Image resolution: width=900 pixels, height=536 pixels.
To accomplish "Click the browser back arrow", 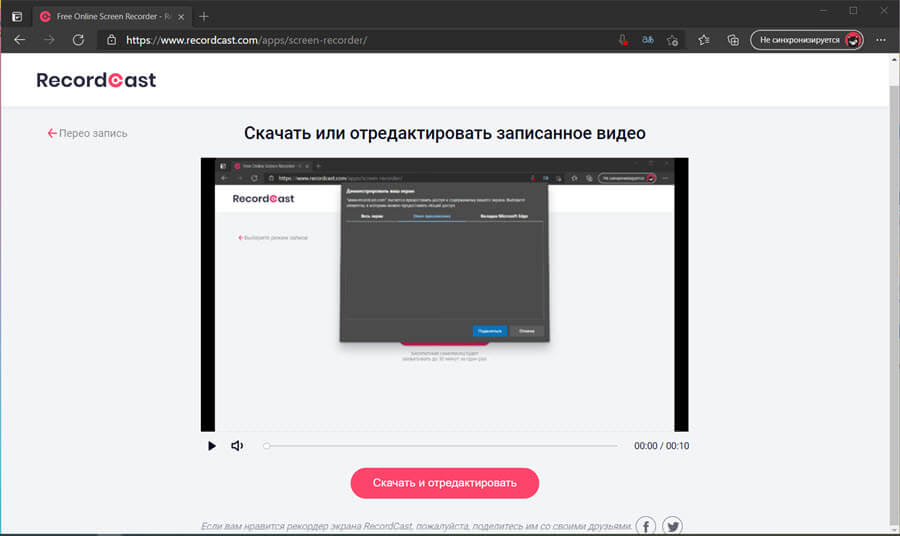I will point(20,40).
